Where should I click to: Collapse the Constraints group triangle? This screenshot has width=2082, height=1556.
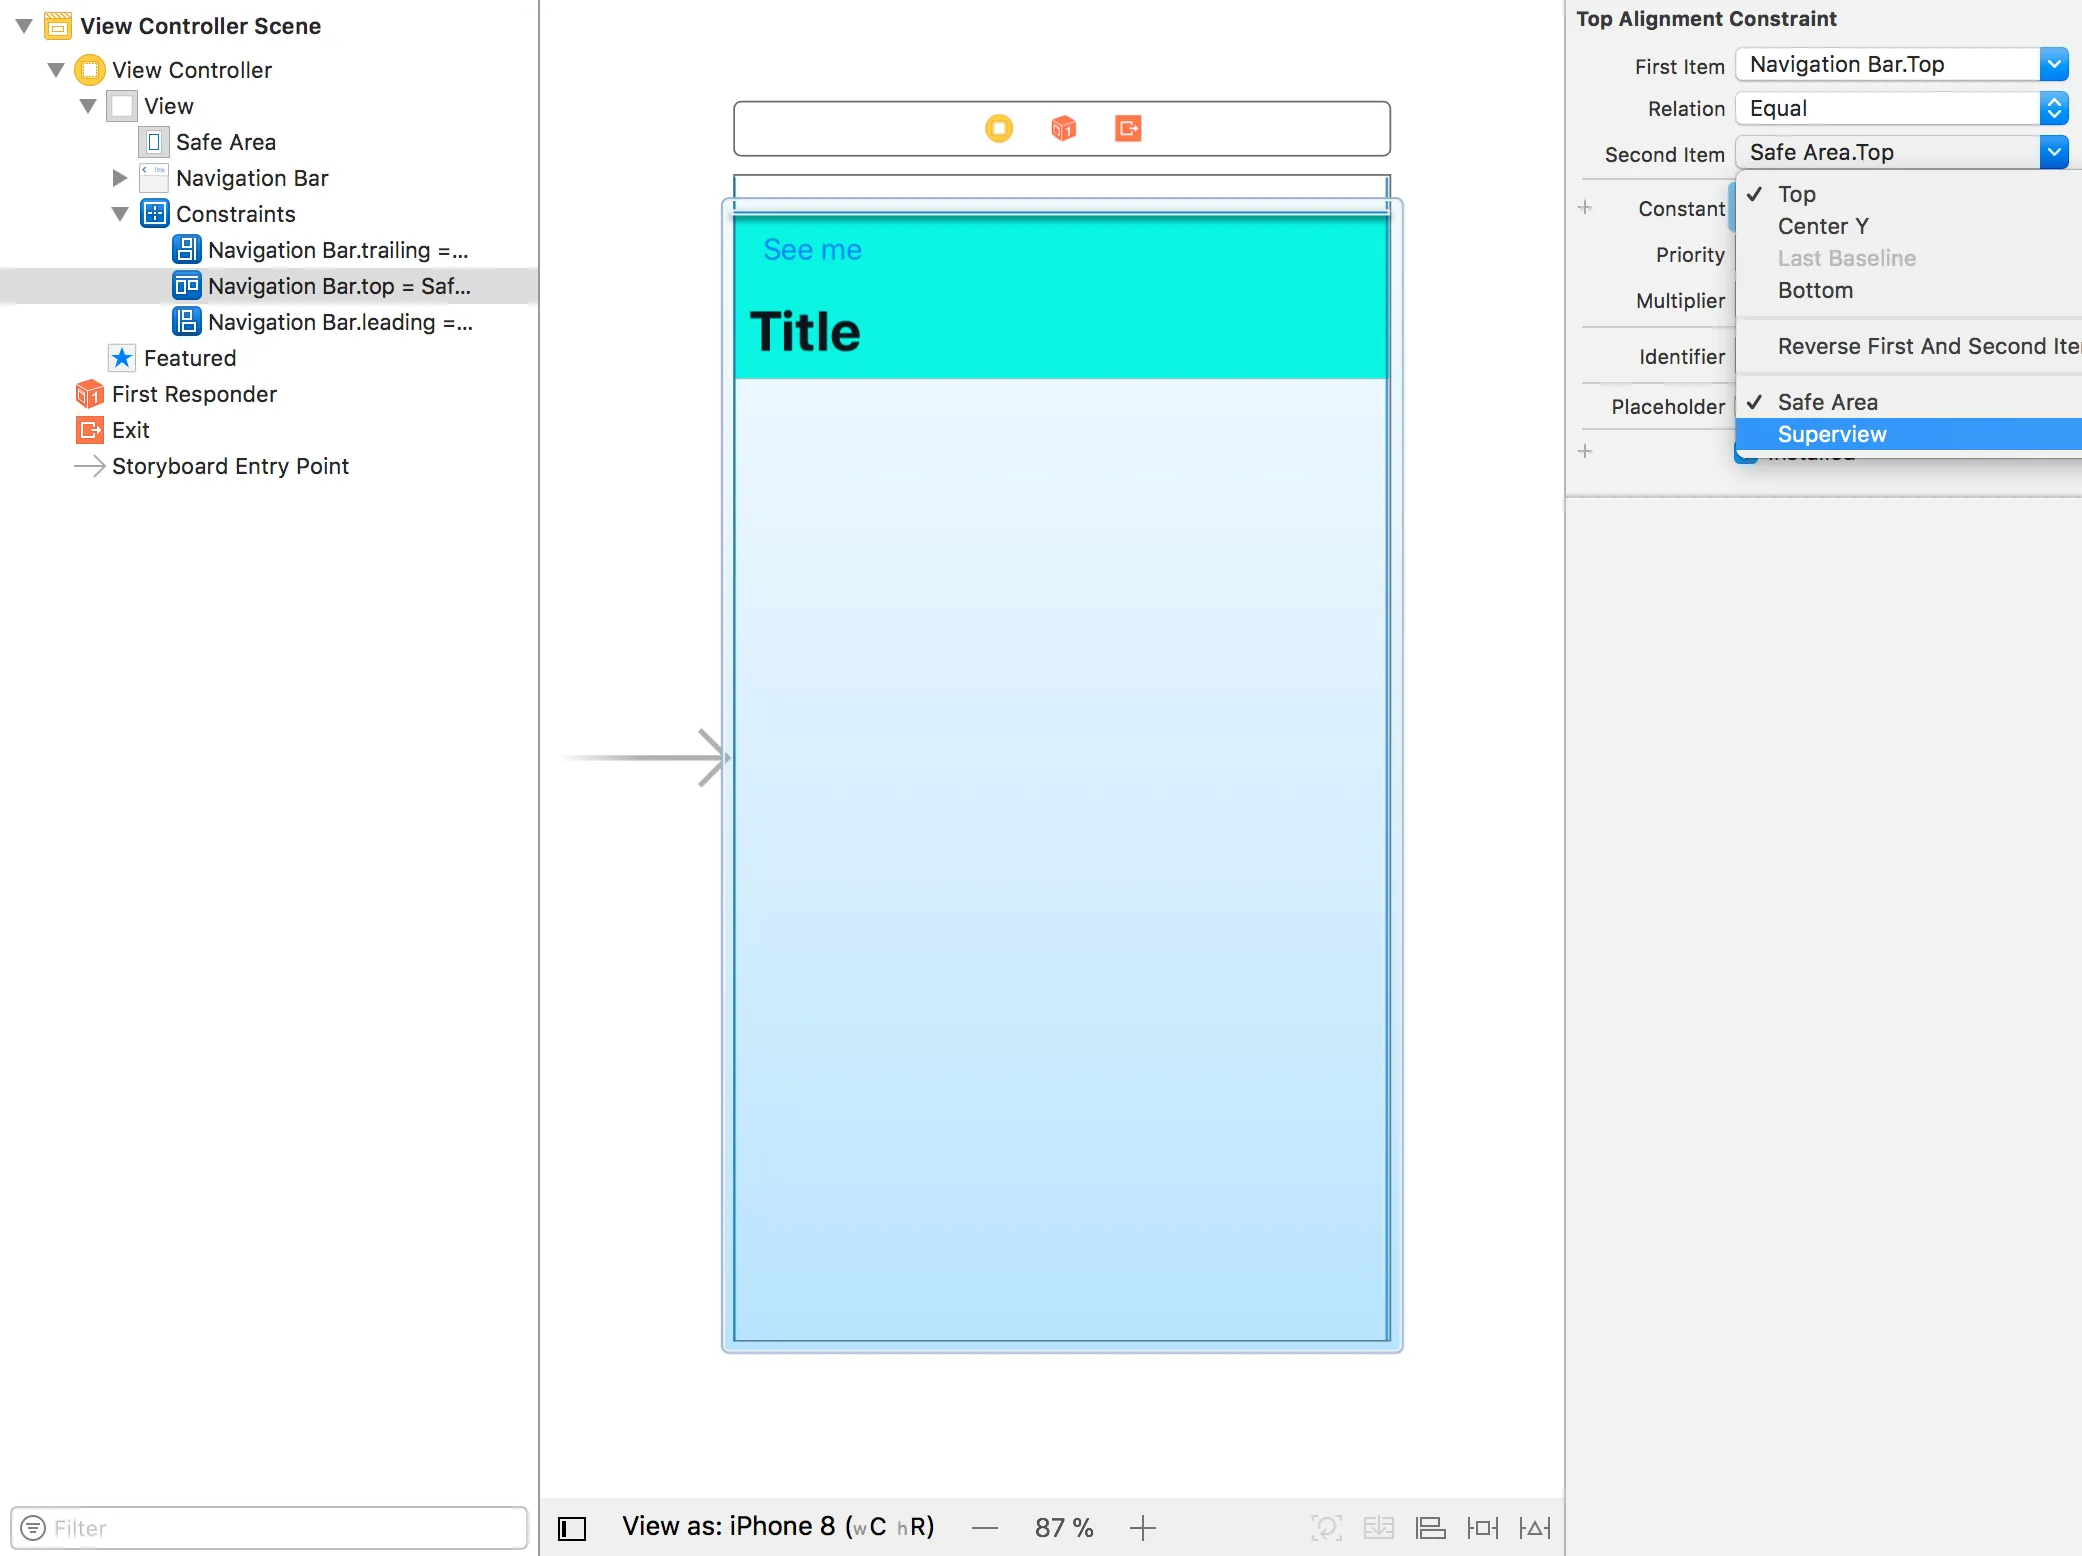[x=120, y=214]
